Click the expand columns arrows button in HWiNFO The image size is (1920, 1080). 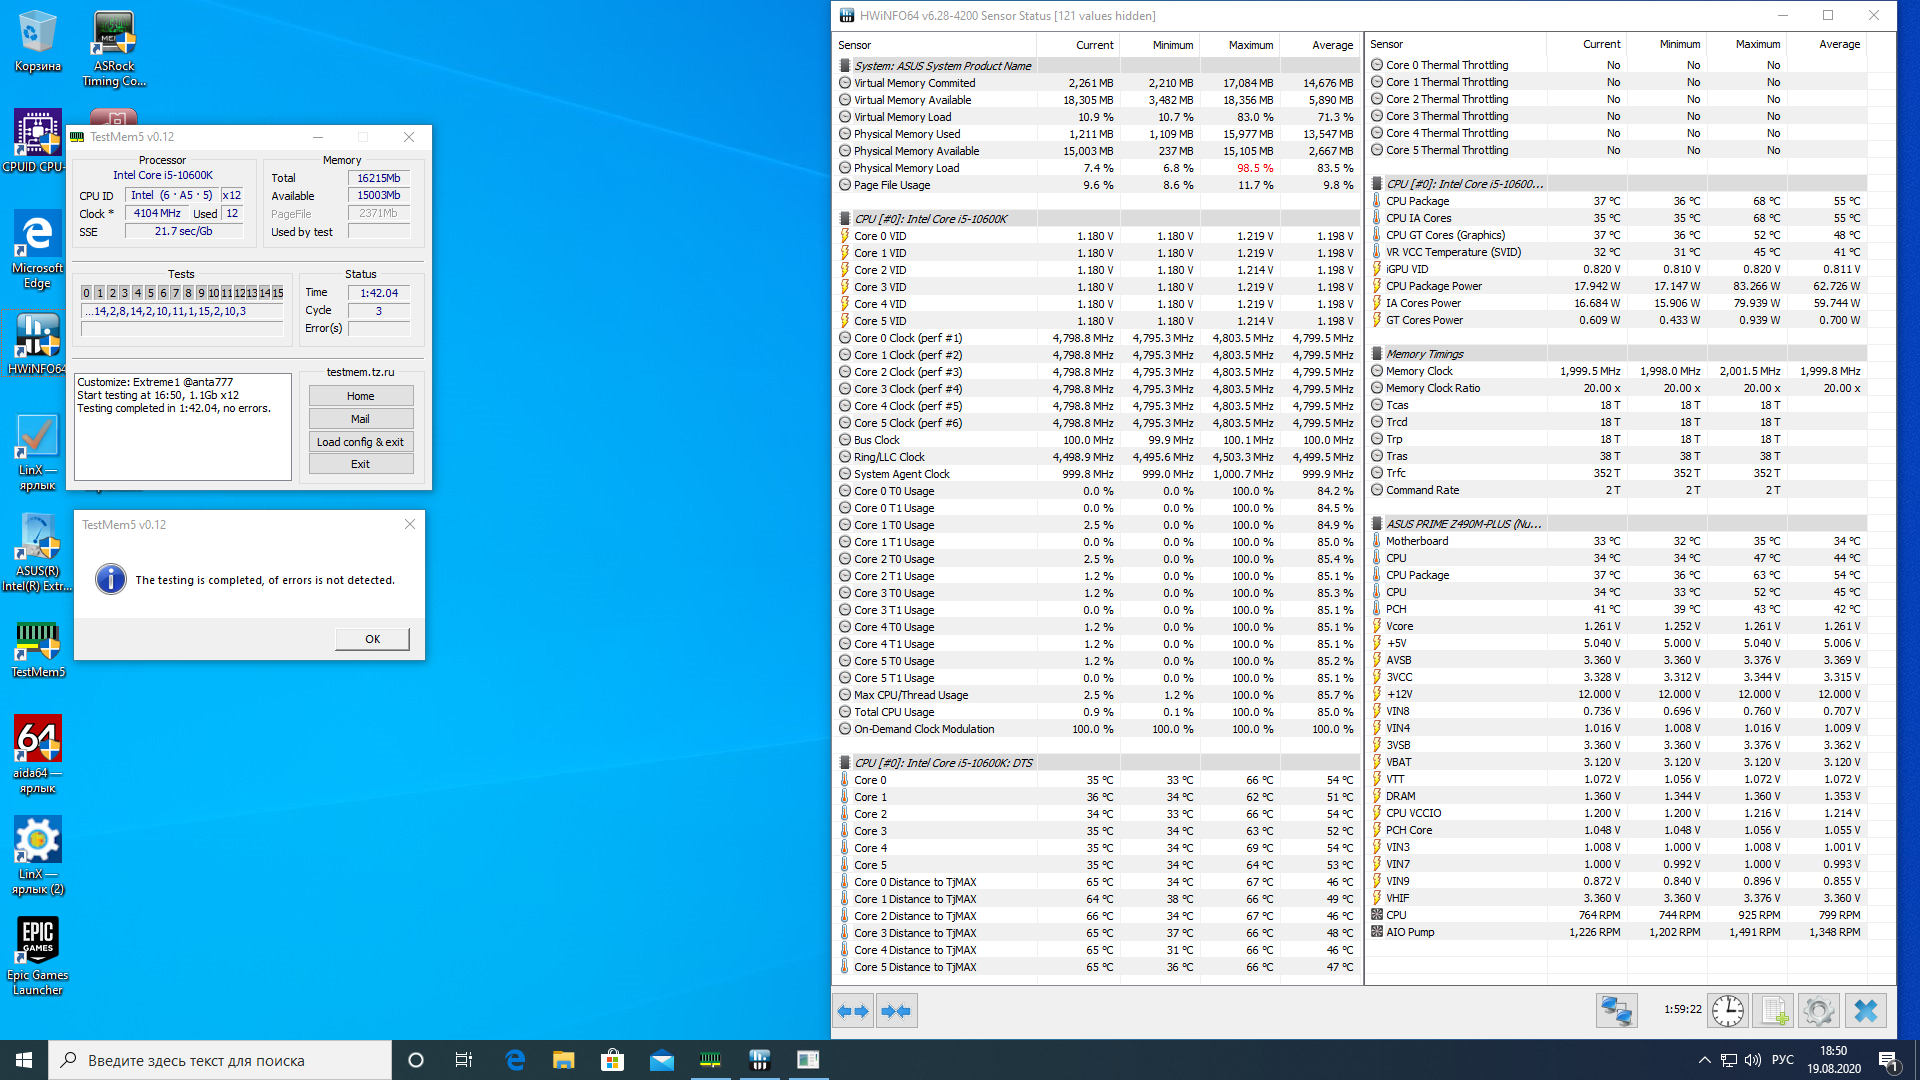[853, 1011]
